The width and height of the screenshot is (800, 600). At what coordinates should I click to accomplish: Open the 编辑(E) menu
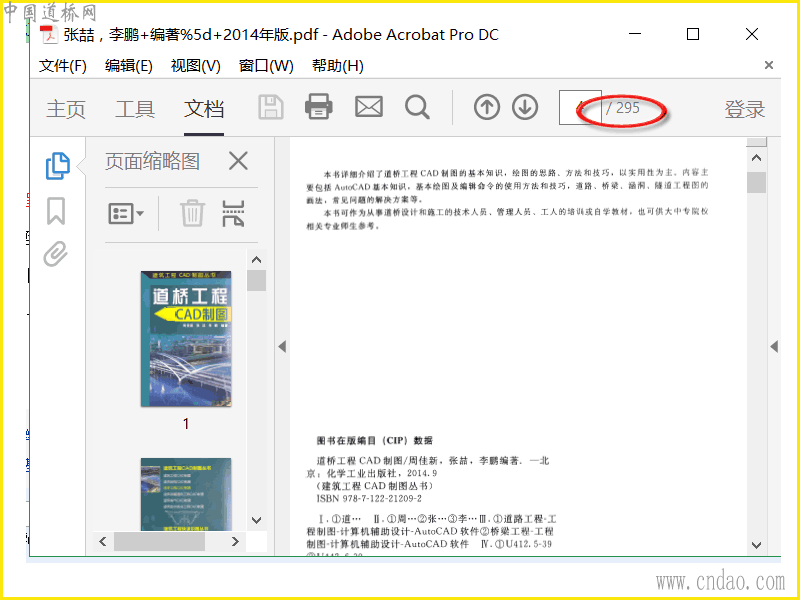[129, 66]
